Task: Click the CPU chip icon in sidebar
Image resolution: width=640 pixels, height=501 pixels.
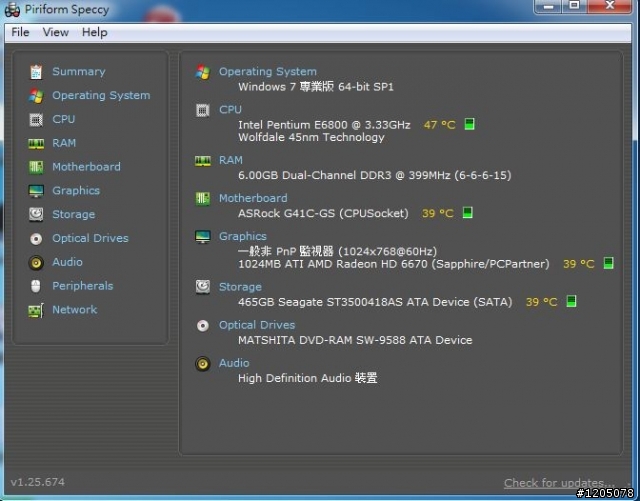Action: click(36, 120)
